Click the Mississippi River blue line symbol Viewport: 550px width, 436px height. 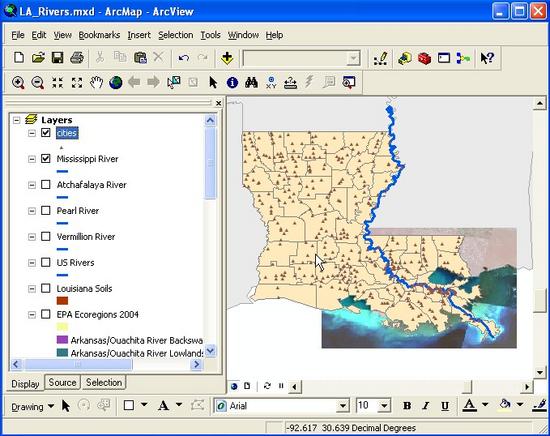pos(62,172)
